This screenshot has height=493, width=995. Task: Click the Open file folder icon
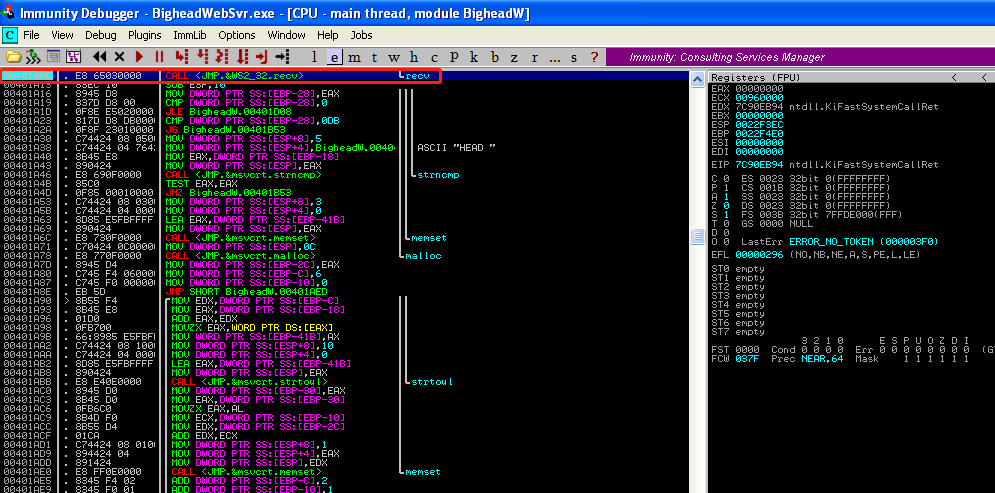tap(13, 57)
